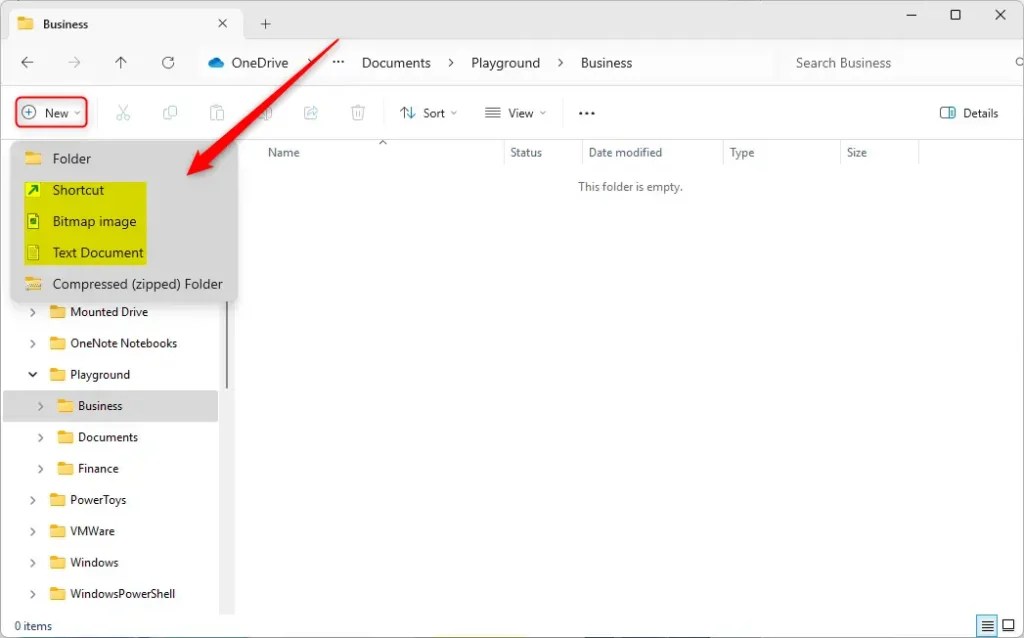
Task: Open chevron between Playground and Business
Action: tap(560, 63)
